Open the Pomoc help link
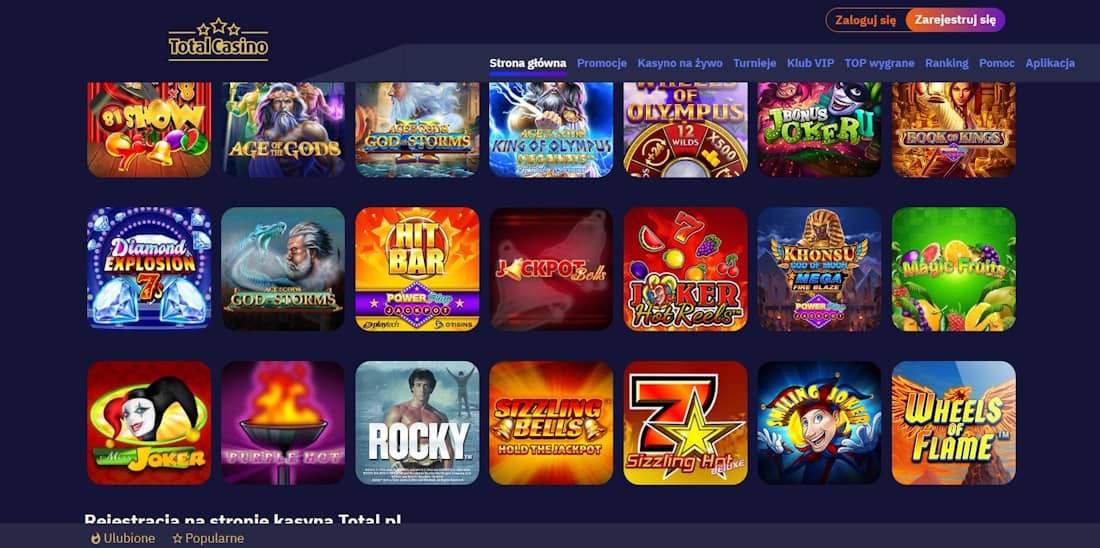This screenshot has height=548, width=1100. (x=997, y=63)
